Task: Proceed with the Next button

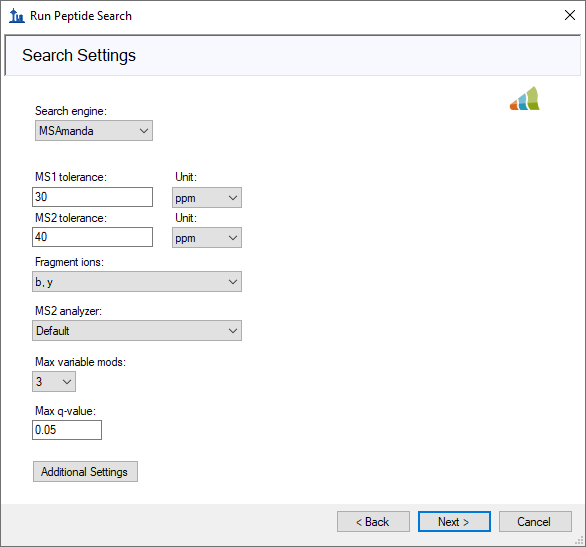Action: point(454,522)
